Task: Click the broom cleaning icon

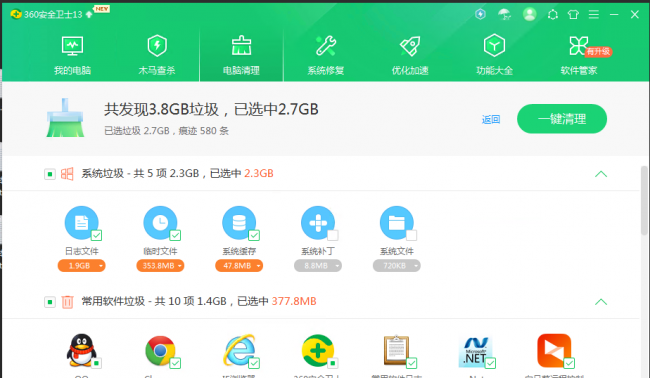Action: point(65,118)
